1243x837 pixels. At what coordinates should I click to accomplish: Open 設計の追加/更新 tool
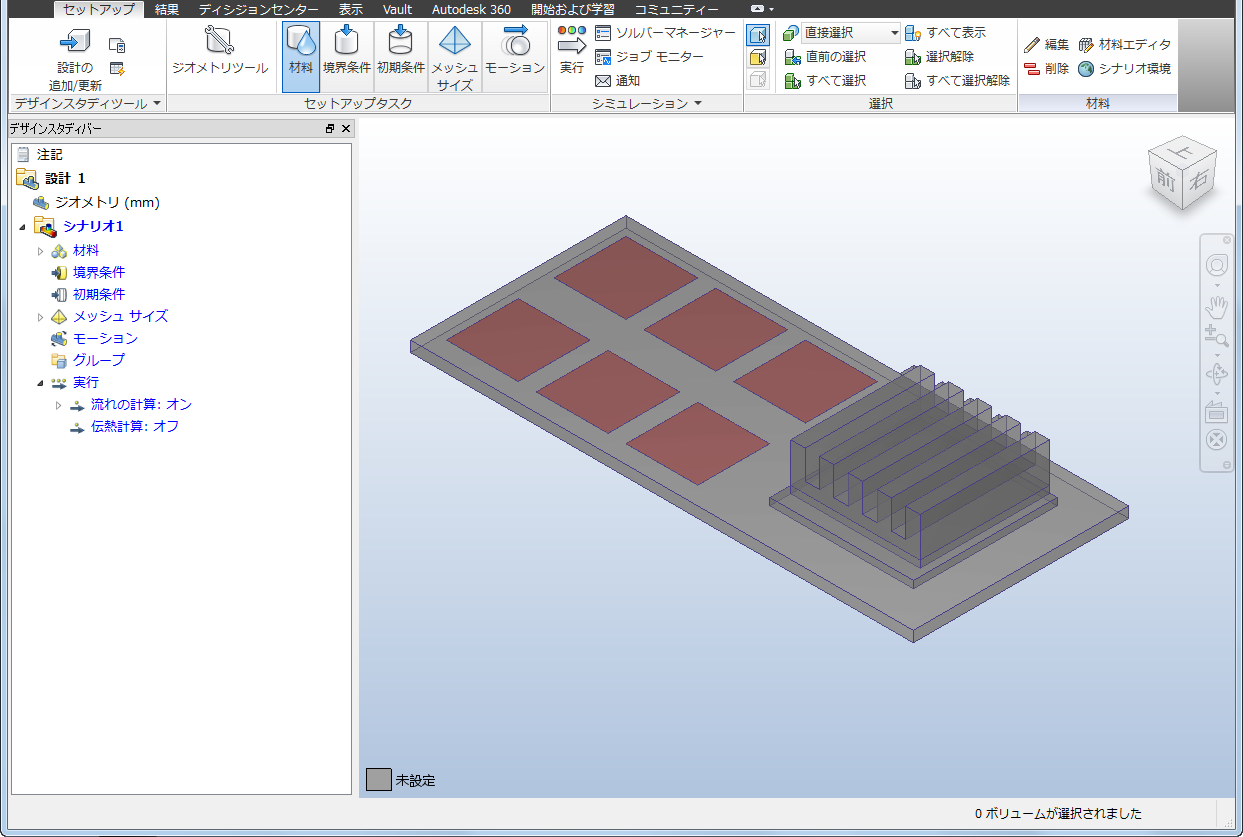coord(75,59)
